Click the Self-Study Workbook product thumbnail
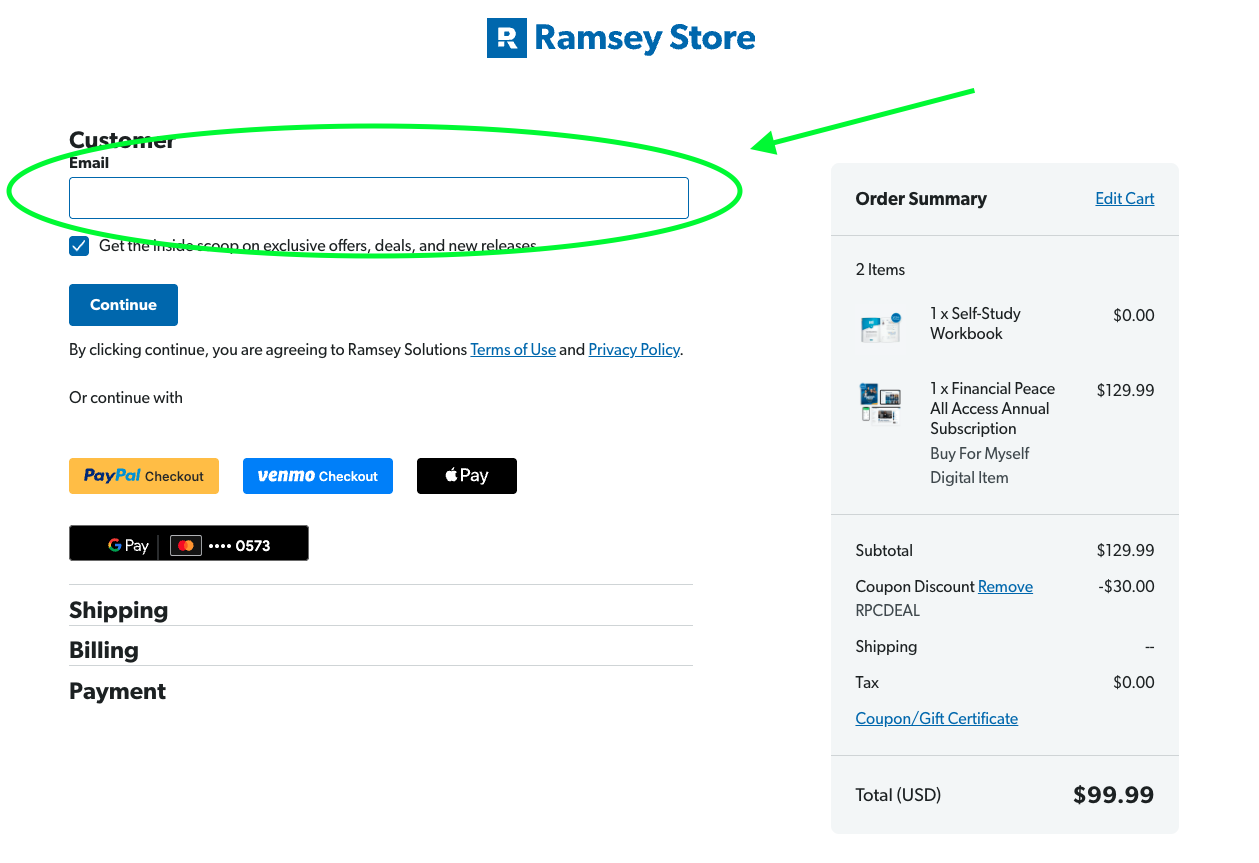Image resolution: width=1259 pixels, height=863 pixels. coord(880,325)
